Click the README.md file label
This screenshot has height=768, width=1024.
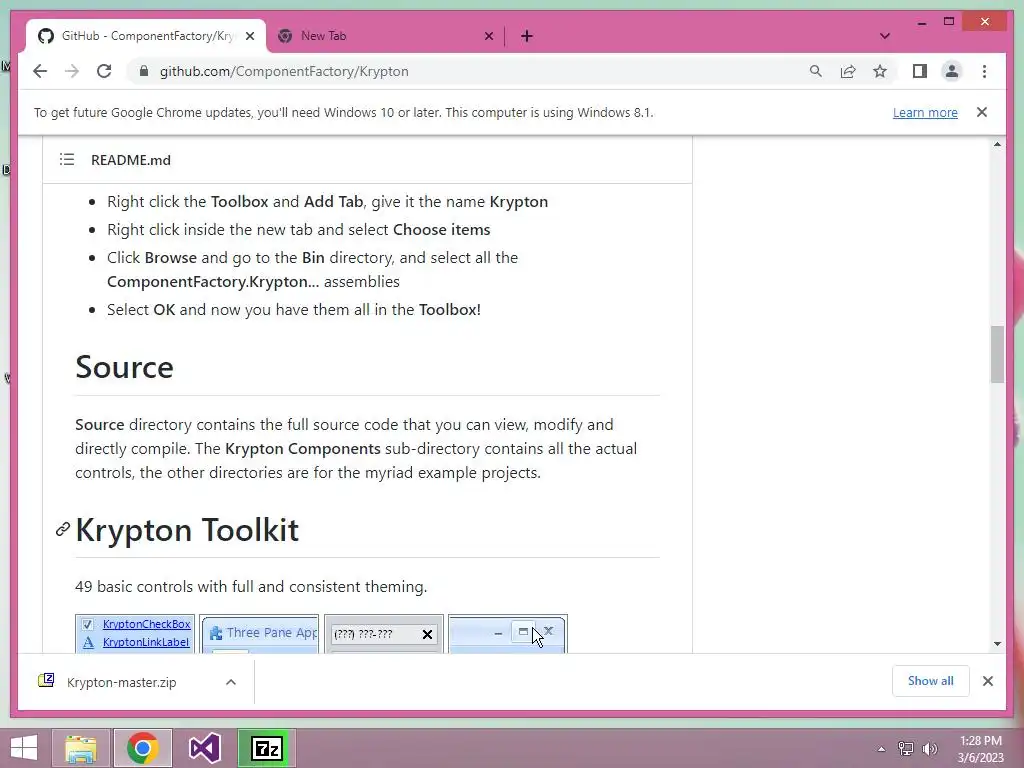(131, 160)
